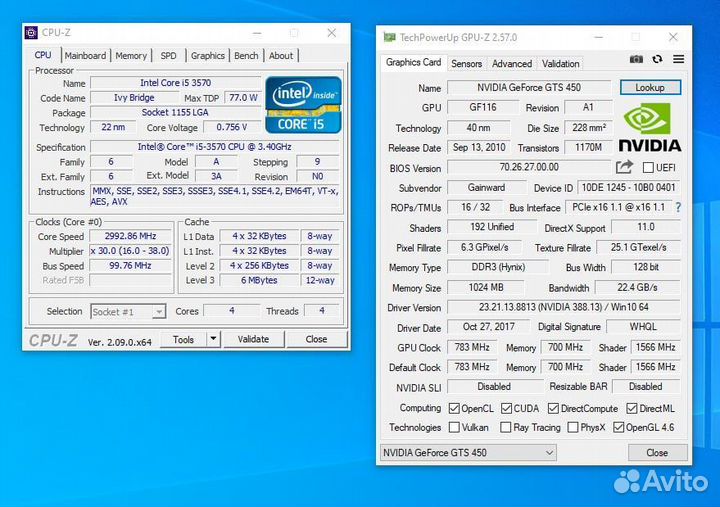Toggle the Ray Tracing checkbox
This screenshot has width=720, height=507.
tap(506, 428)
